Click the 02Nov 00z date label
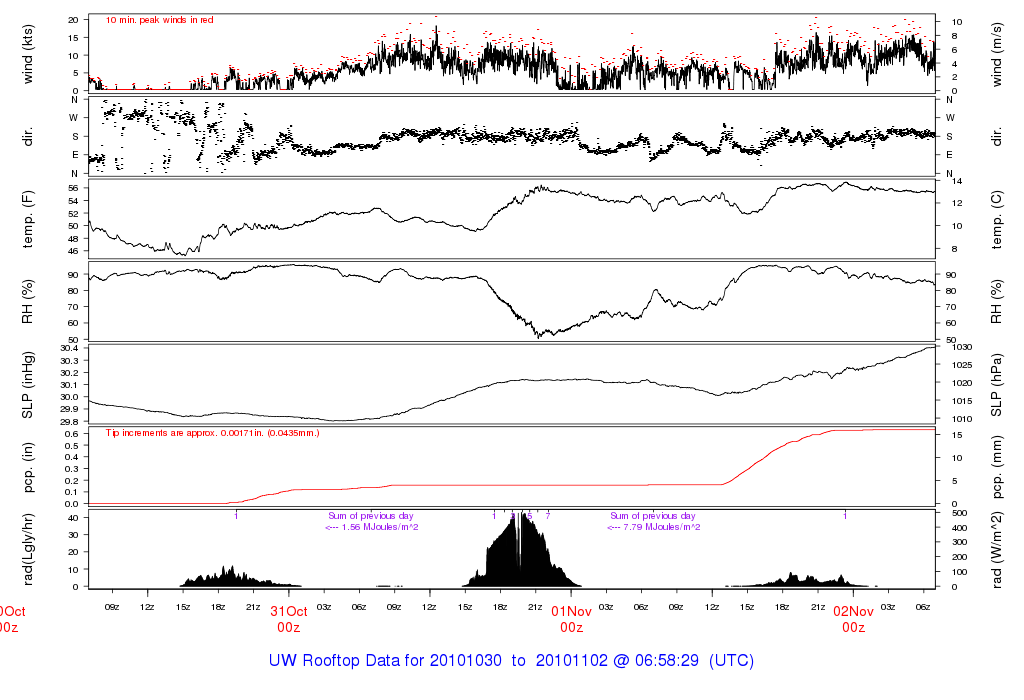This screenshot has height=700, width=1024. pyautogui.click(x=854, y=619)
